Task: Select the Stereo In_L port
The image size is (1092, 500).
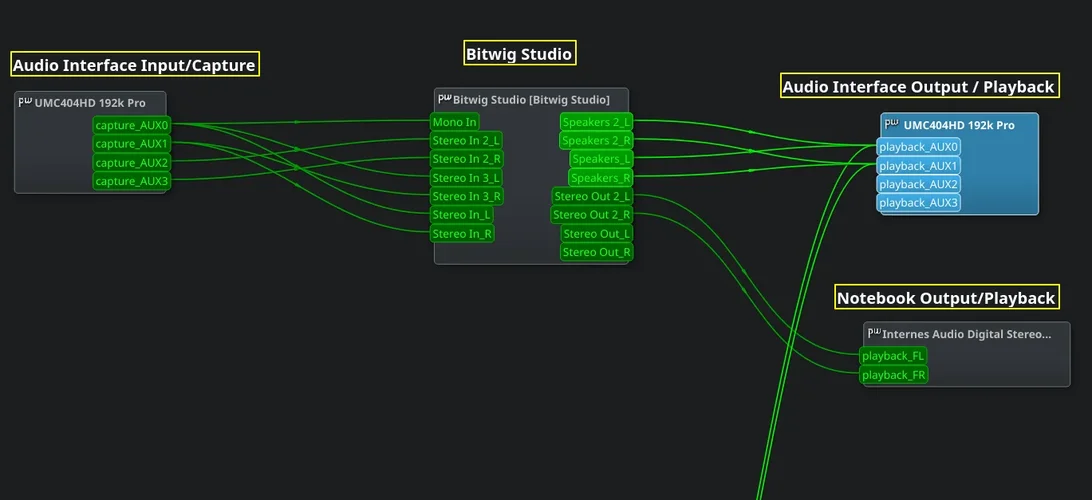Action: pyautogui.click(x=462, y=214)
